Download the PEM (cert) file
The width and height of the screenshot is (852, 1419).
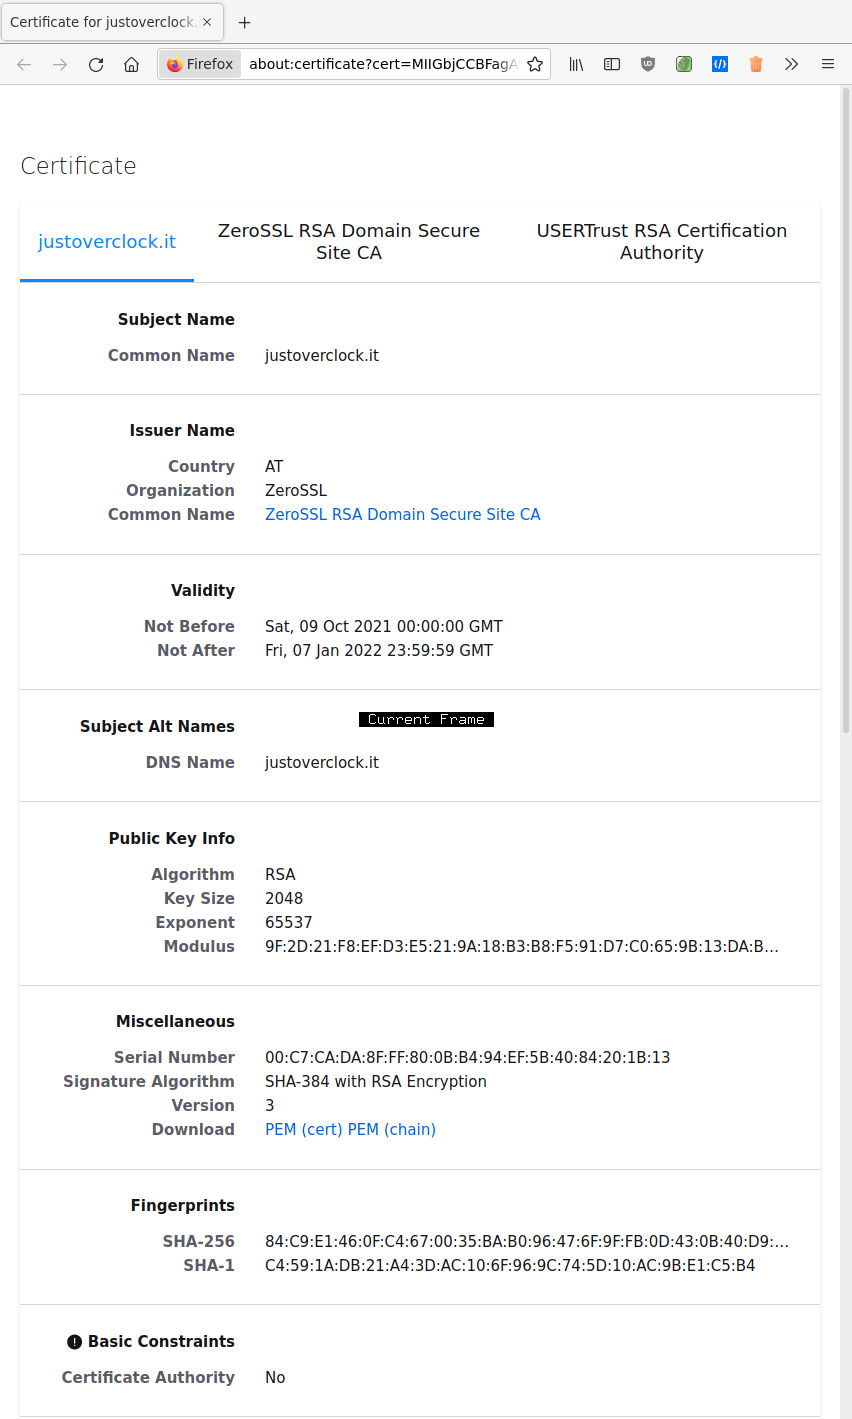click(304, 1129)
